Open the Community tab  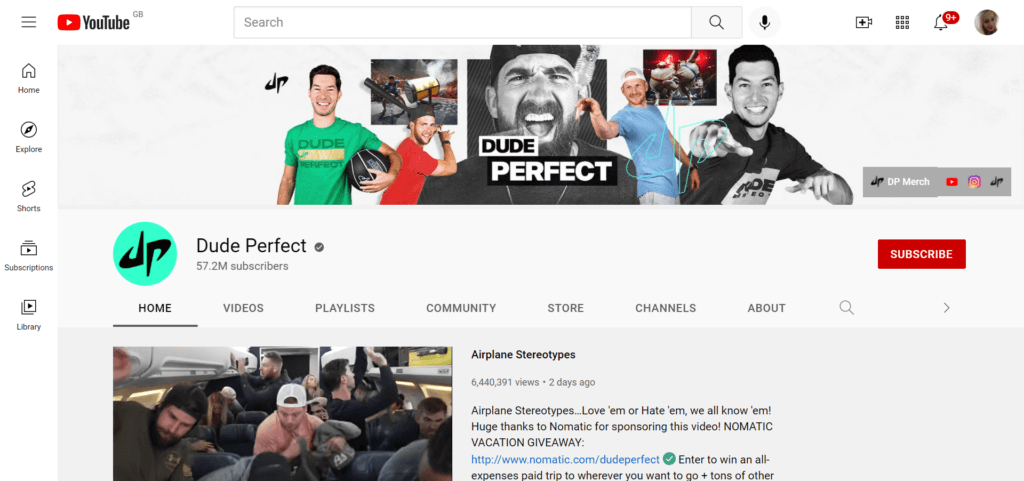(x=460, y=308)
